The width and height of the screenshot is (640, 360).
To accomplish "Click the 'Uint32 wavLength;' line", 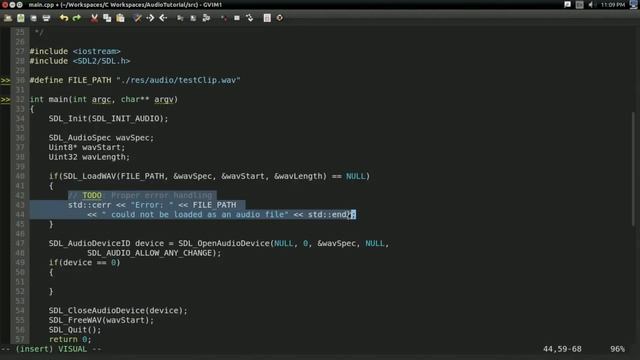I will tap(89, 157).
